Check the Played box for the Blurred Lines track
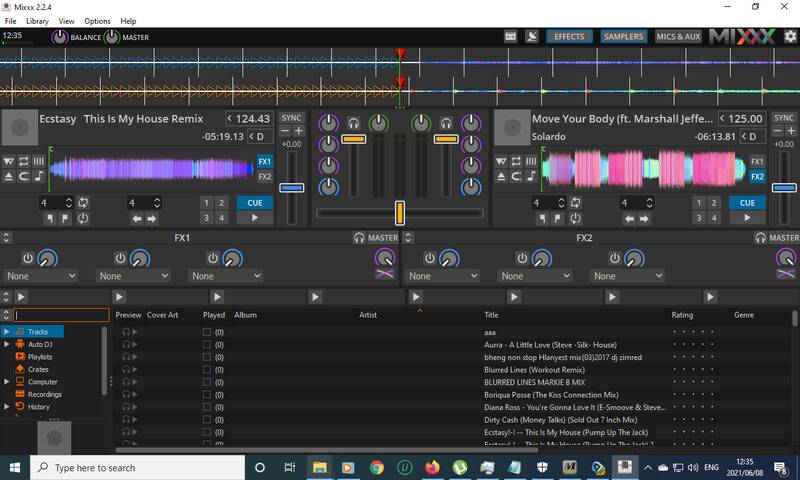 [207, 369]
